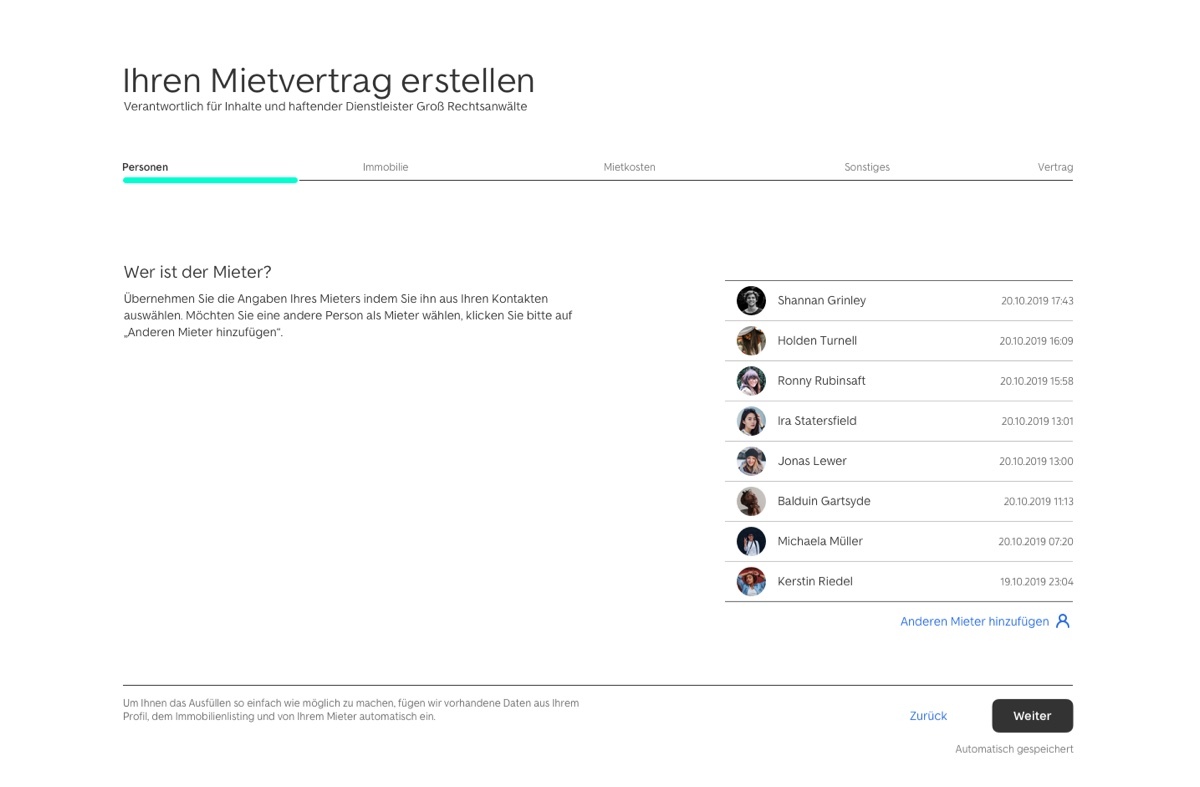Image resolution: width=1200 pixels, height=787 pixels.
Task: Click Jonas Lewer's avatar
Action: (x=751, y=461)
